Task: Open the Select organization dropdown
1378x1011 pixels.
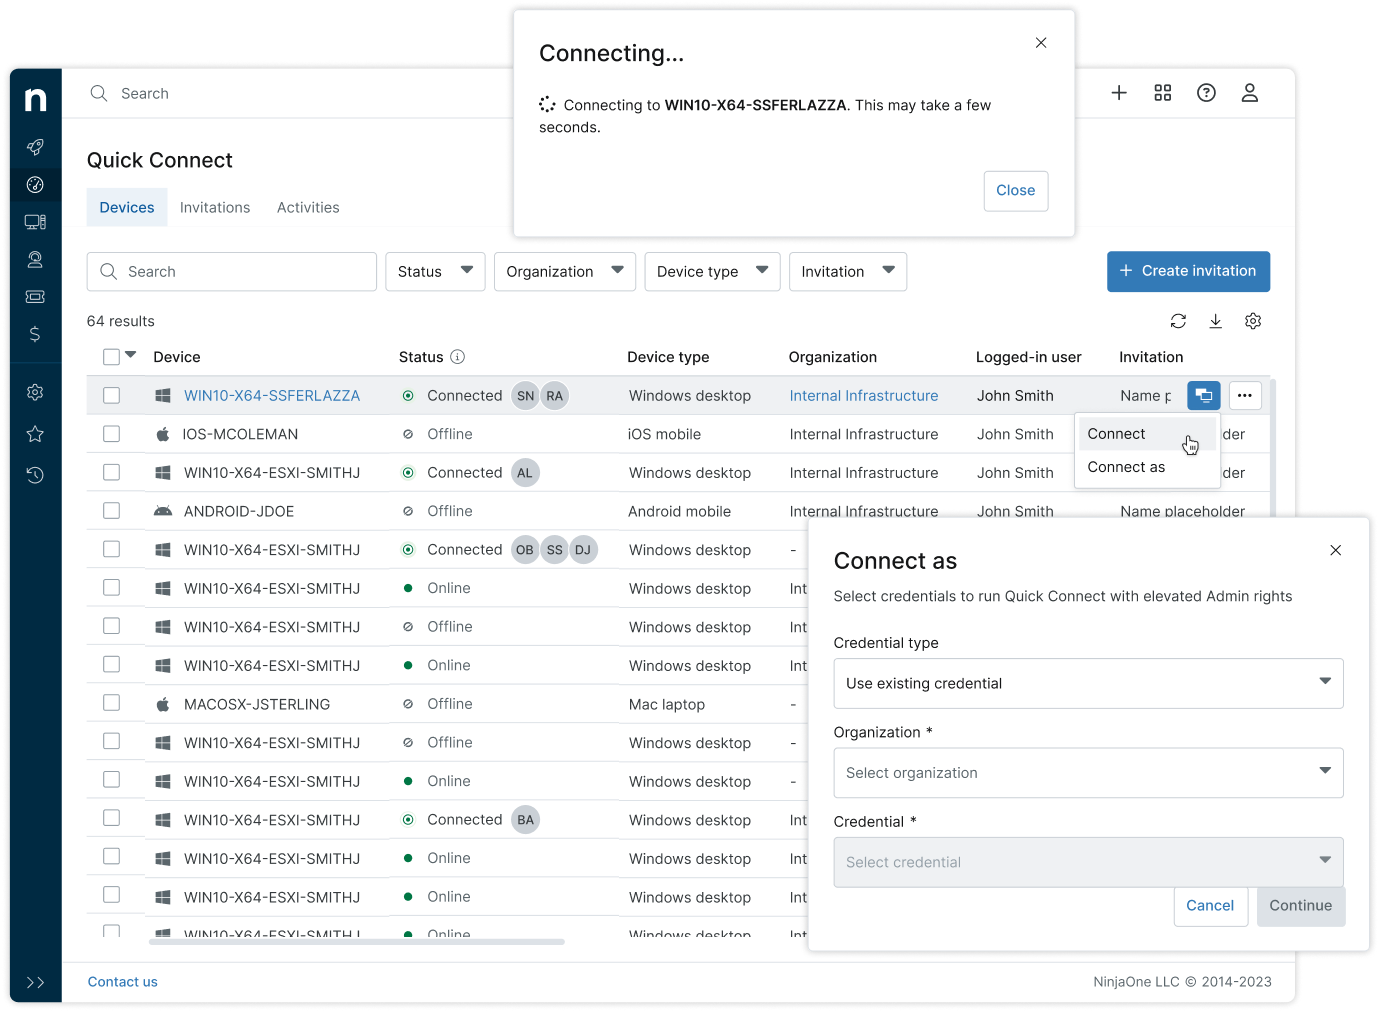Action: (x=1087, y=773)
